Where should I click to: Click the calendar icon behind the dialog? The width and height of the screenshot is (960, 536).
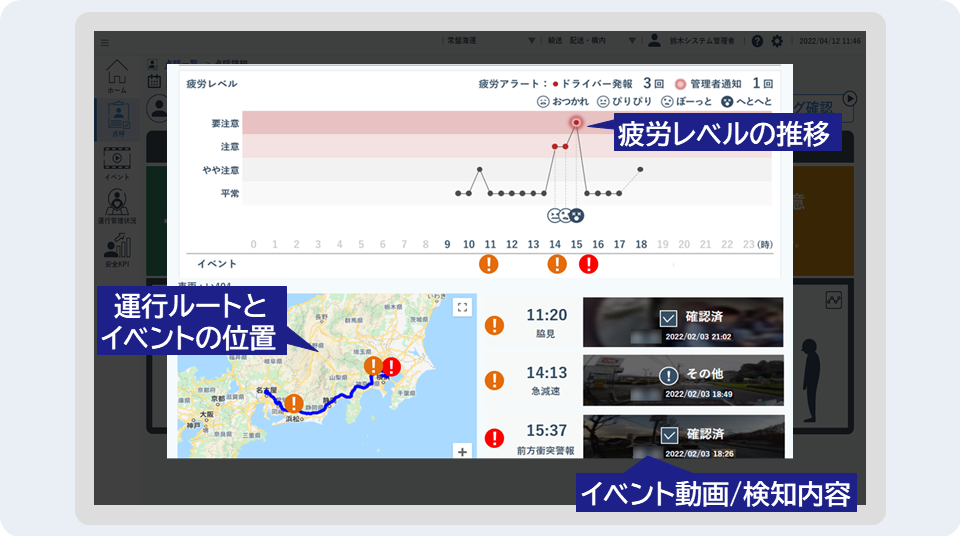click(154, 81)
